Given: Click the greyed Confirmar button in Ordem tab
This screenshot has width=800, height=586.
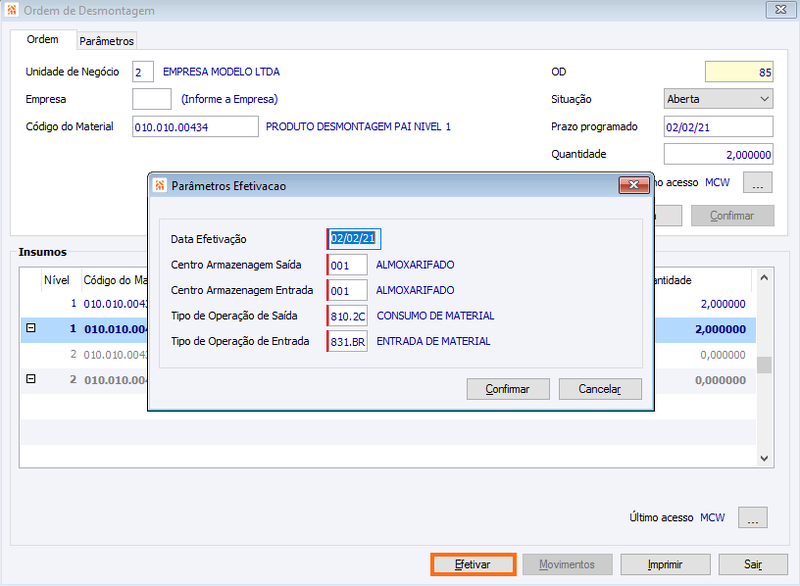Looking at the screenshot, I should (732, 216).
